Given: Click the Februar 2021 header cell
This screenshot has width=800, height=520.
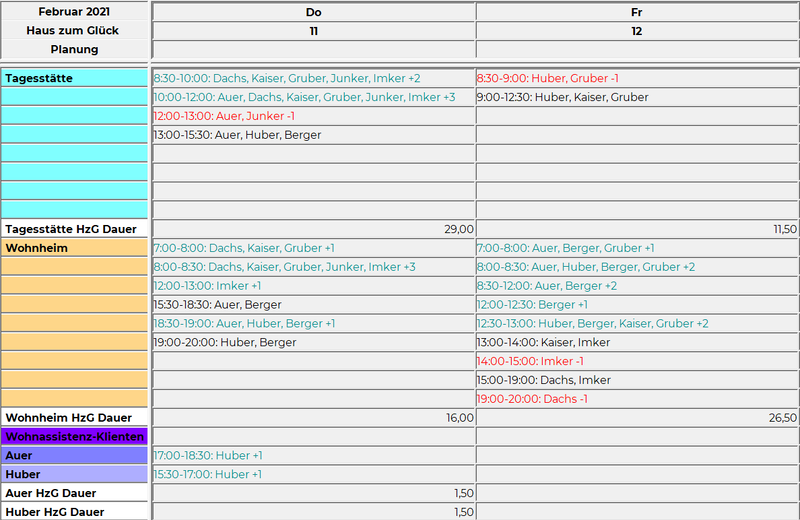Looking at the screenshot, I should [x=75, y=12].
